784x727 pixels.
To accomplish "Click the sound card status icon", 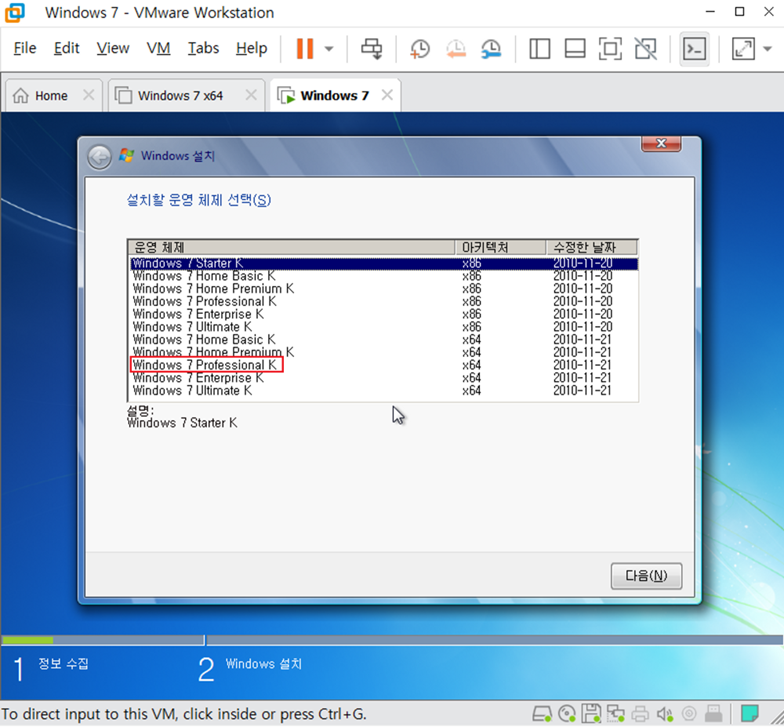I will 664,714.
